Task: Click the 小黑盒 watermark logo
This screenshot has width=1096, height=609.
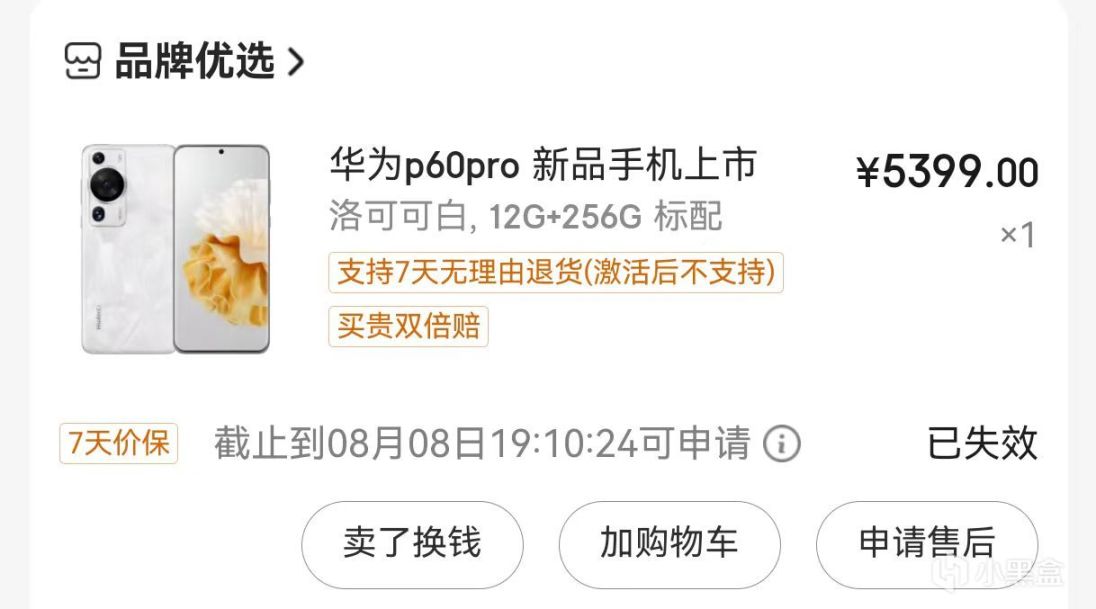Action: click(996, 572)
